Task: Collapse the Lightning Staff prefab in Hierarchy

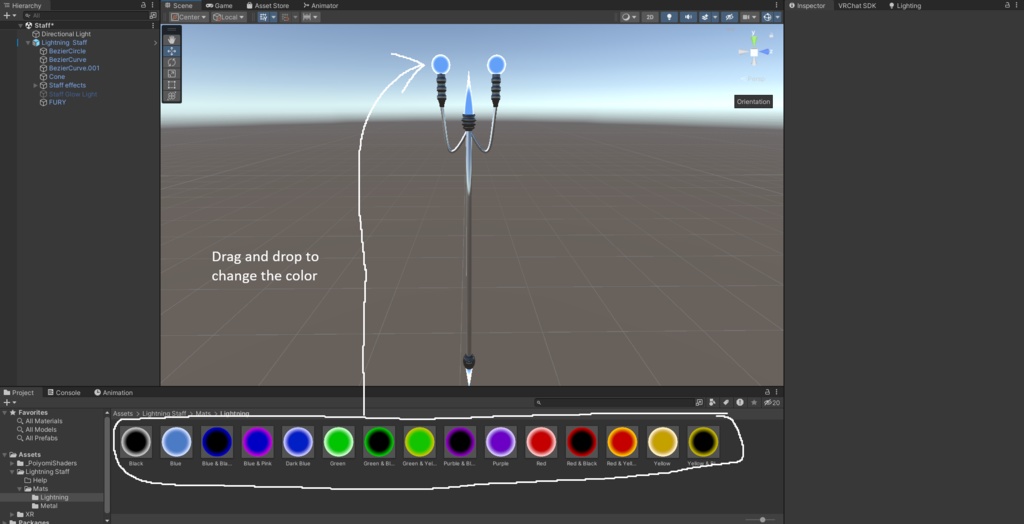Action: click(28, 42)
